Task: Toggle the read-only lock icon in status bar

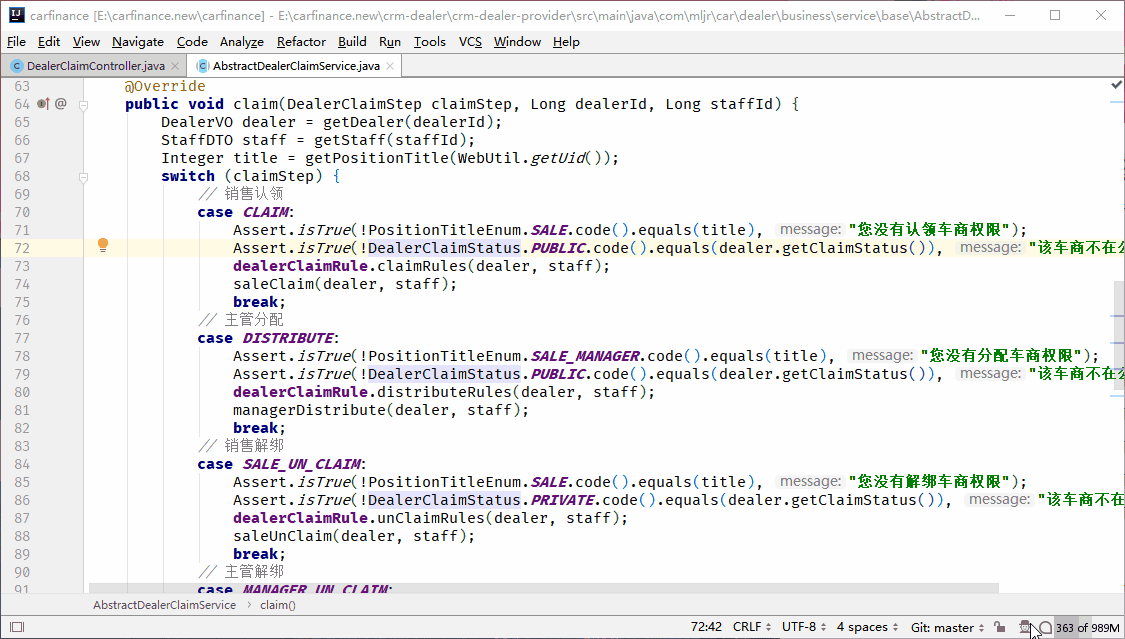Action: (x=1000, y=627)
